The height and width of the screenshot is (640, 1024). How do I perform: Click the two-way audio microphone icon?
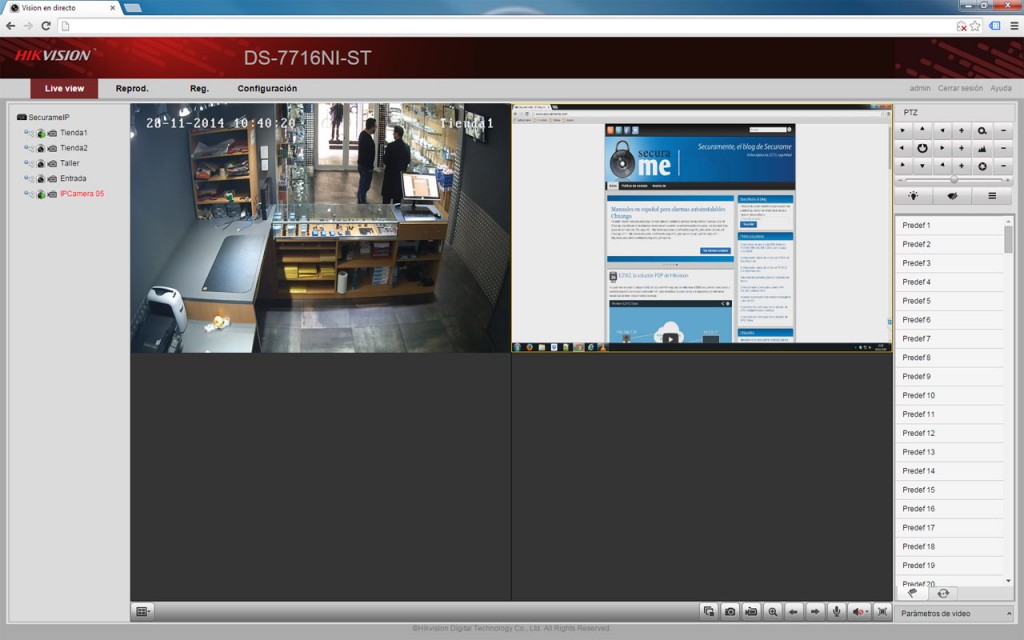(837, 611)
